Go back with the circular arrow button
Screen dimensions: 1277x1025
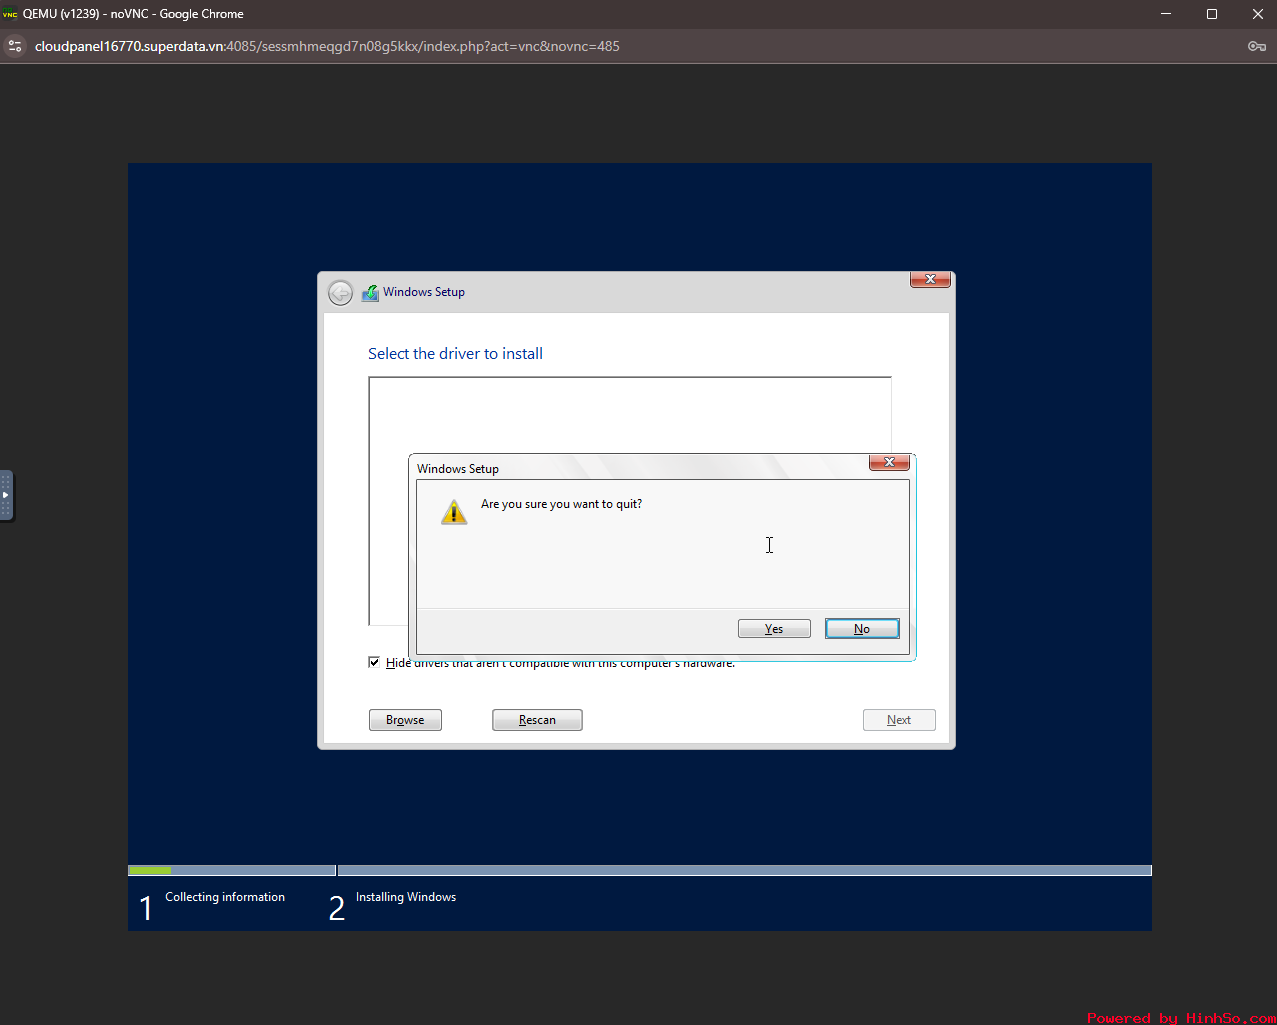(341, 293)
